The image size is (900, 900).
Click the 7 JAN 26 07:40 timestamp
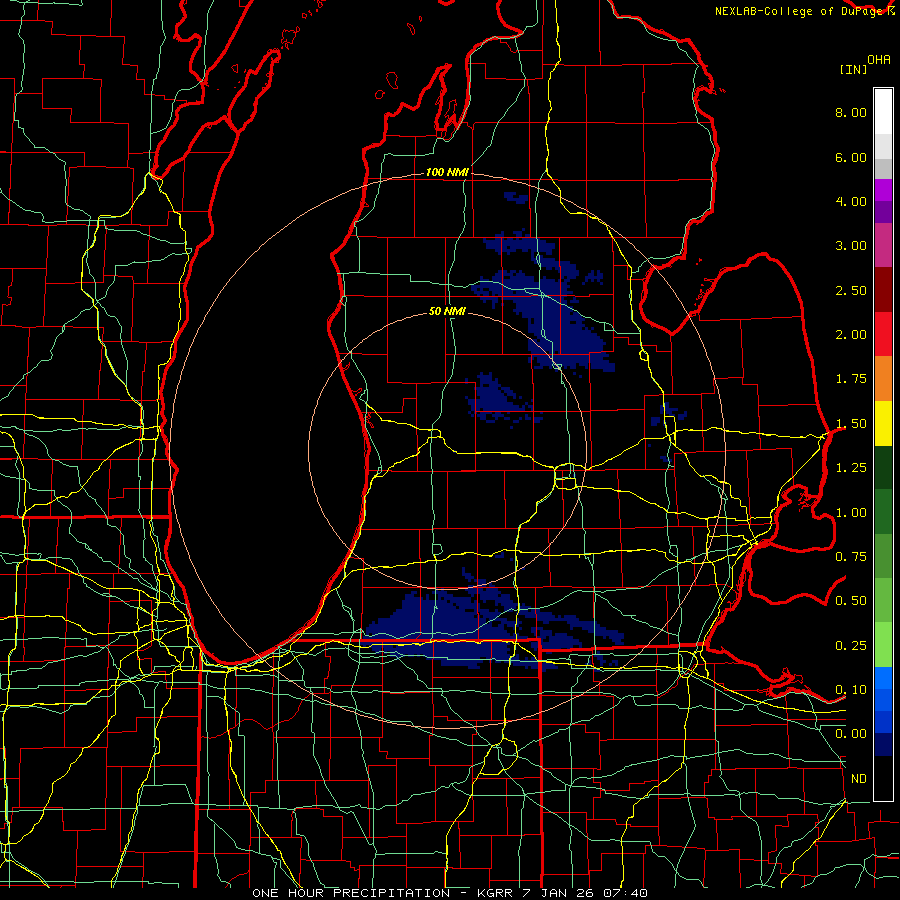[585, 893]
